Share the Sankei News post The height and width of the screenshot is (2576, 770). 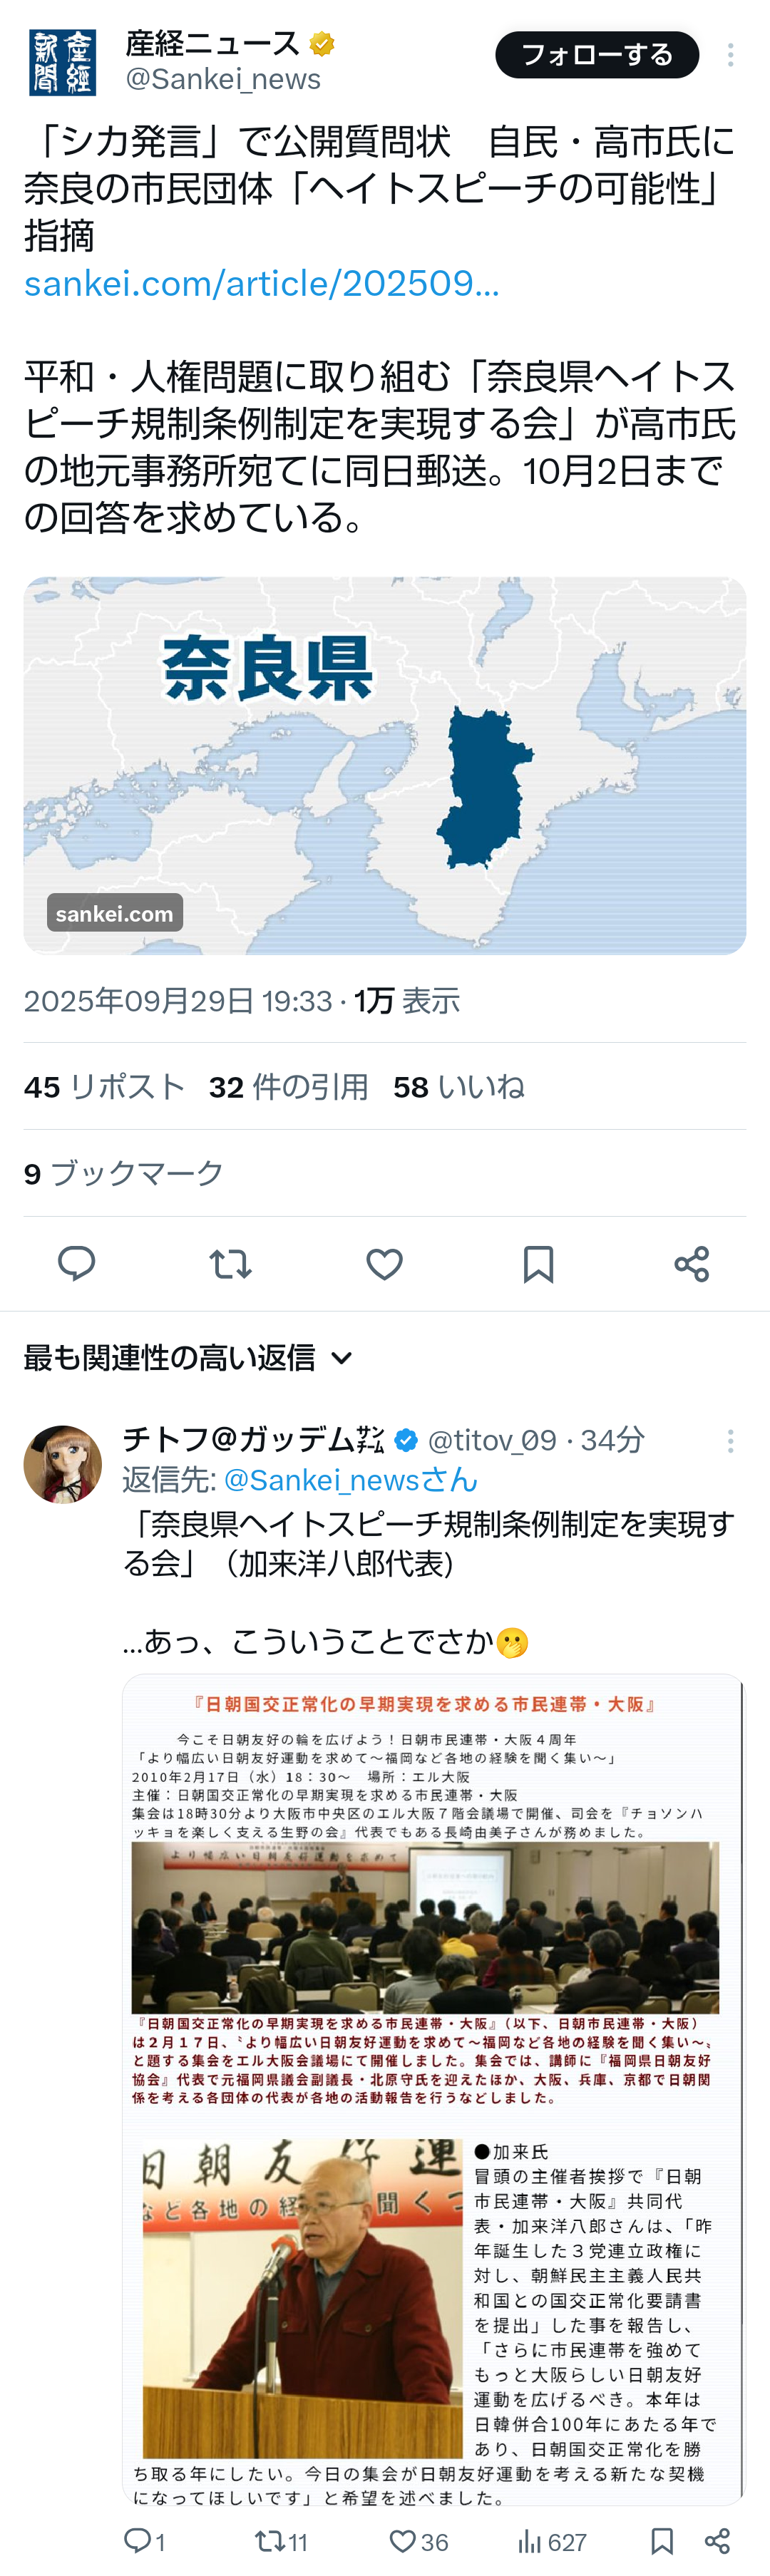(691, 1264)
